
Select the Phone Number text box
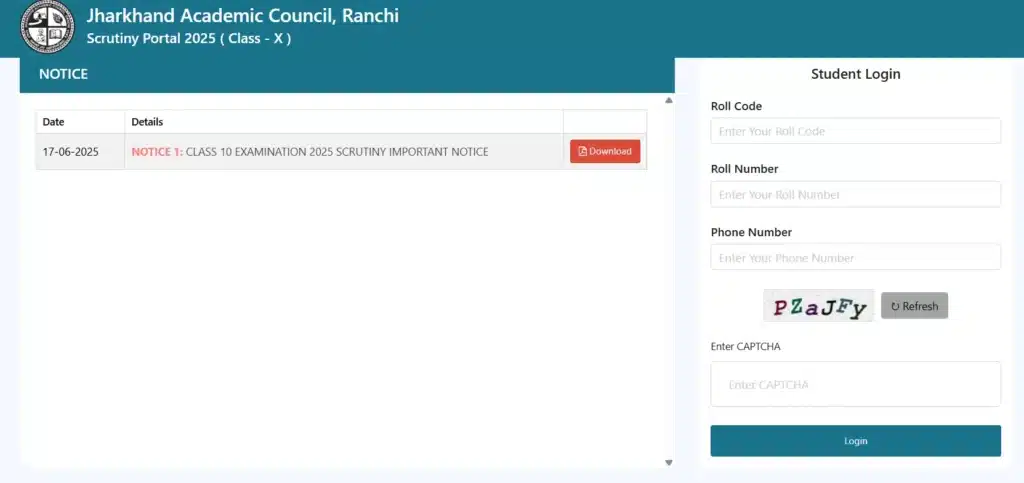pos(855,257)
